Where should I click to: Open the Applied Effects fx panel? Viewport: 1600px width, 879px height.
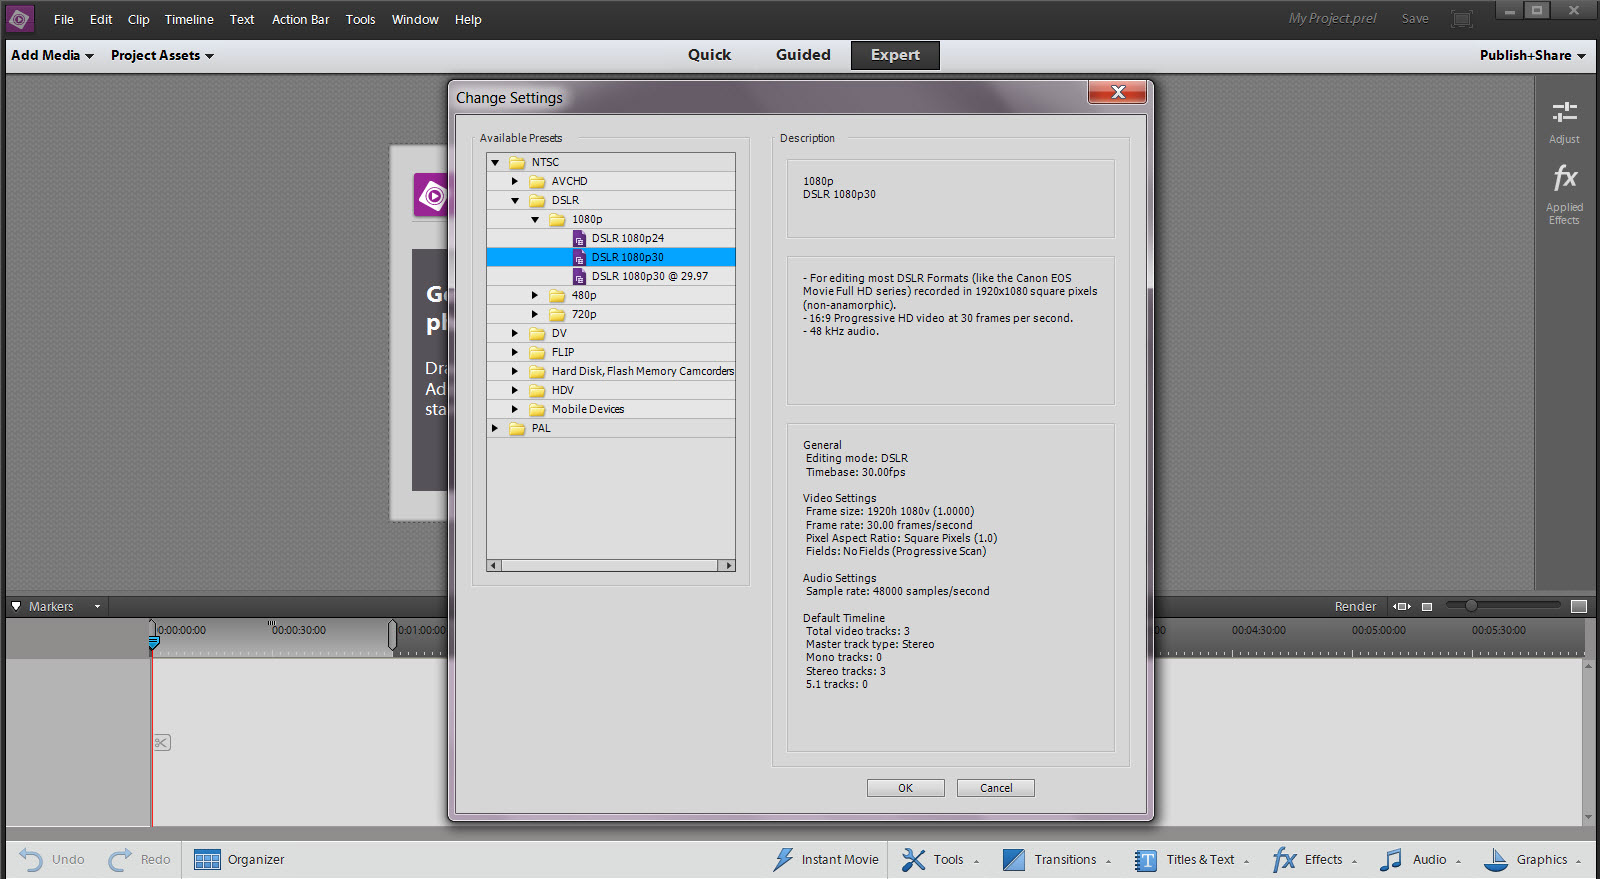pyautogui.click(x=1565, y=178)
